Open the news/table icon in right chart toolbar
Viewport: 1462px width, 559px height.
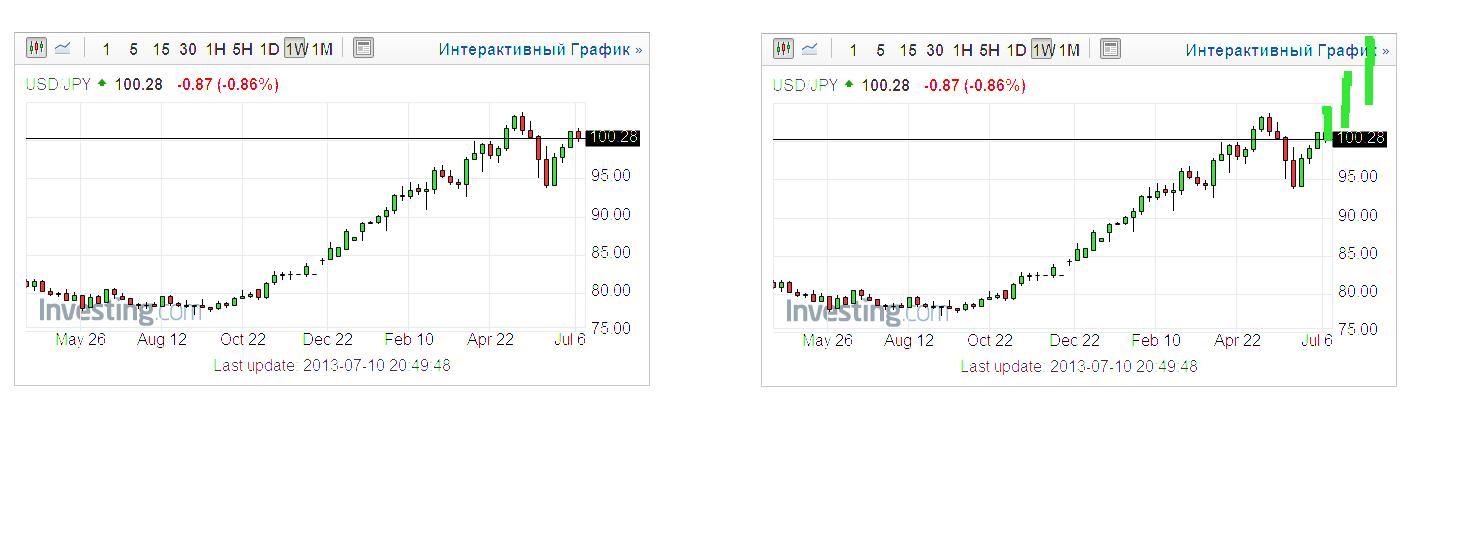1110,48
